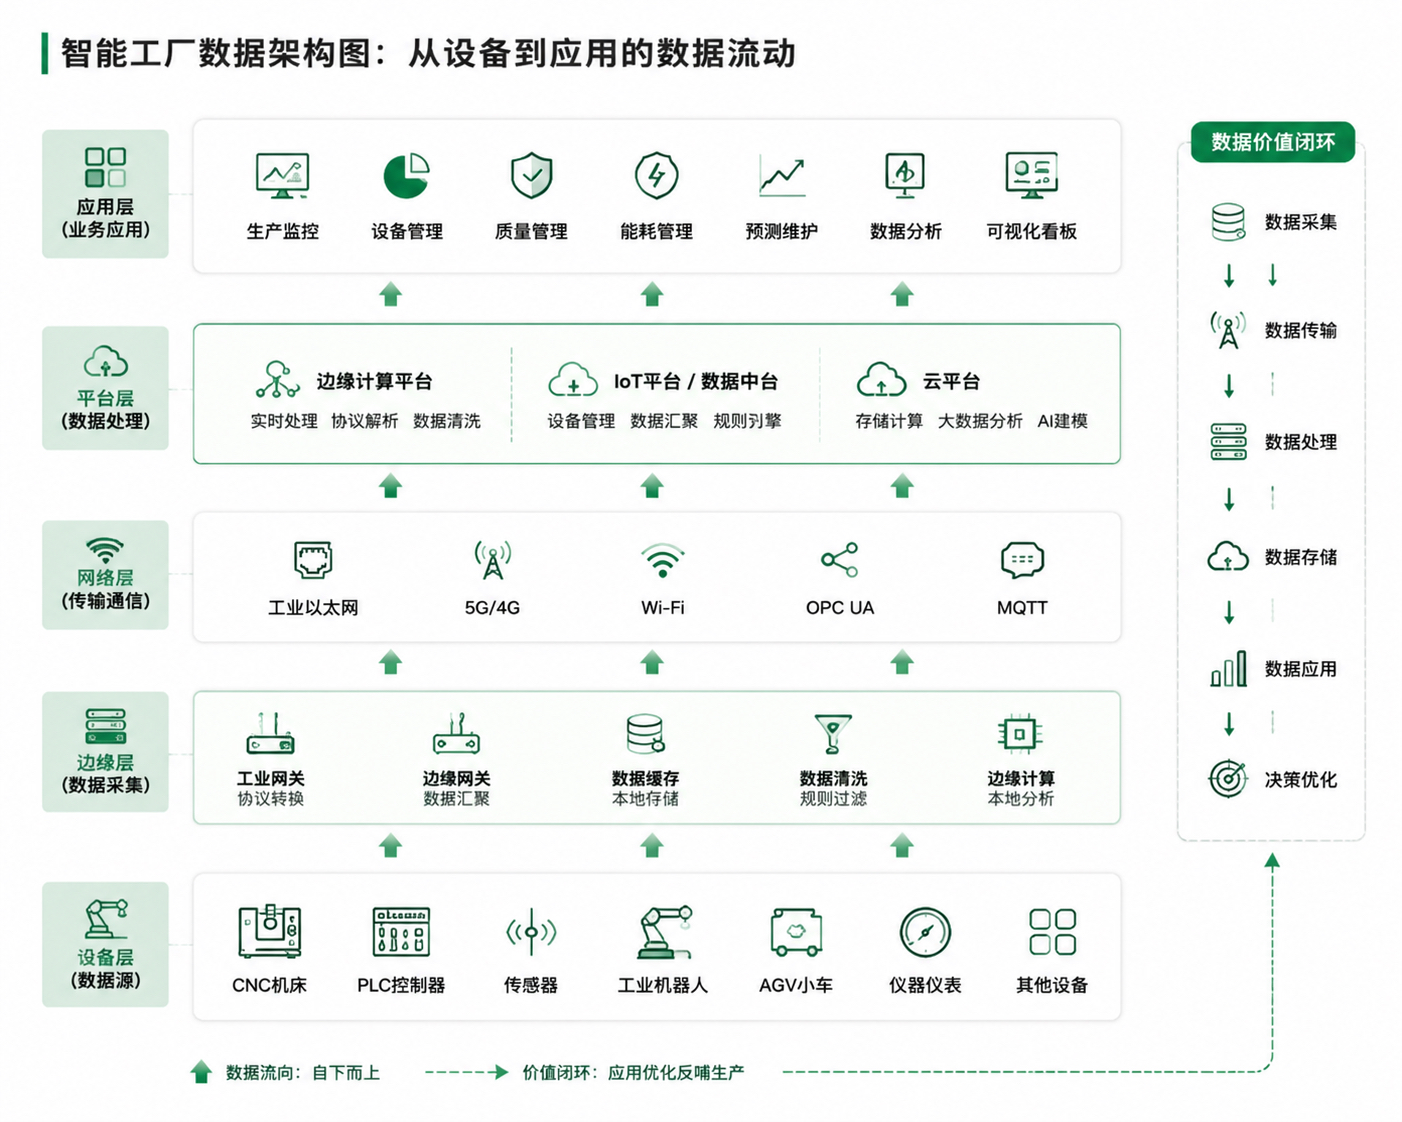Open the 能耗管理 lightning icon
This screenshot has width=1402, height=1122.
click(657, 176)
